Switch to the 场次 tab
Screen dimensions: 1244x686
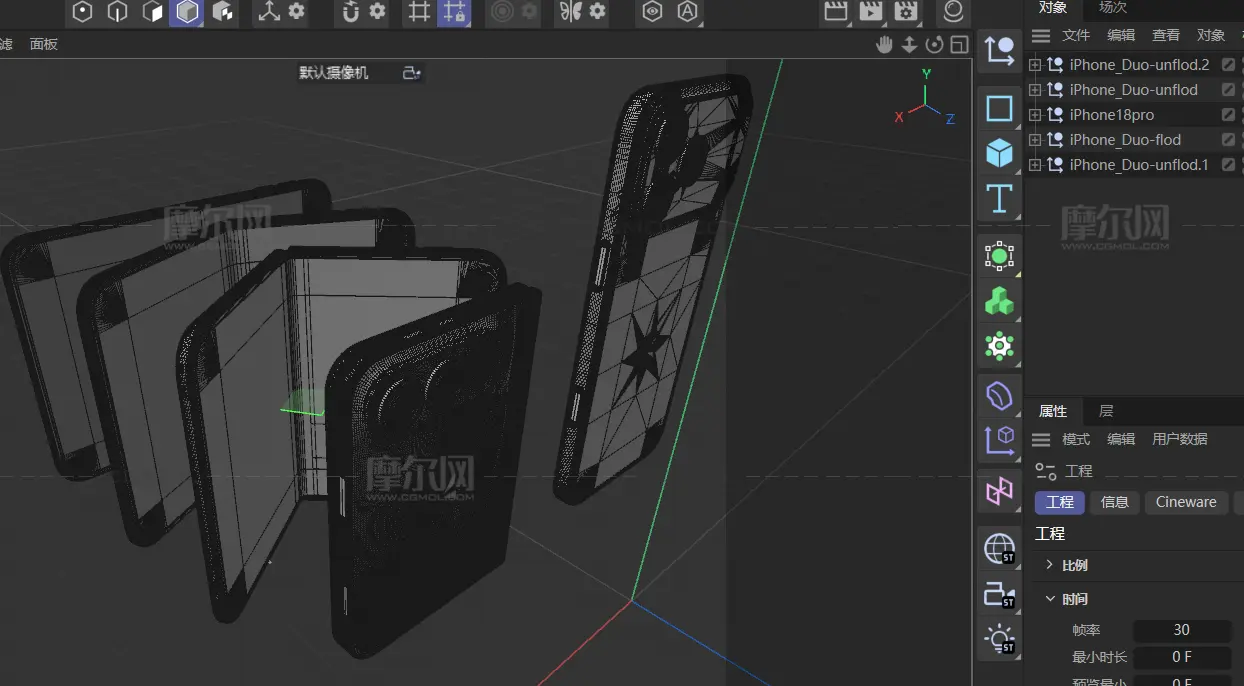(1113, 8)
